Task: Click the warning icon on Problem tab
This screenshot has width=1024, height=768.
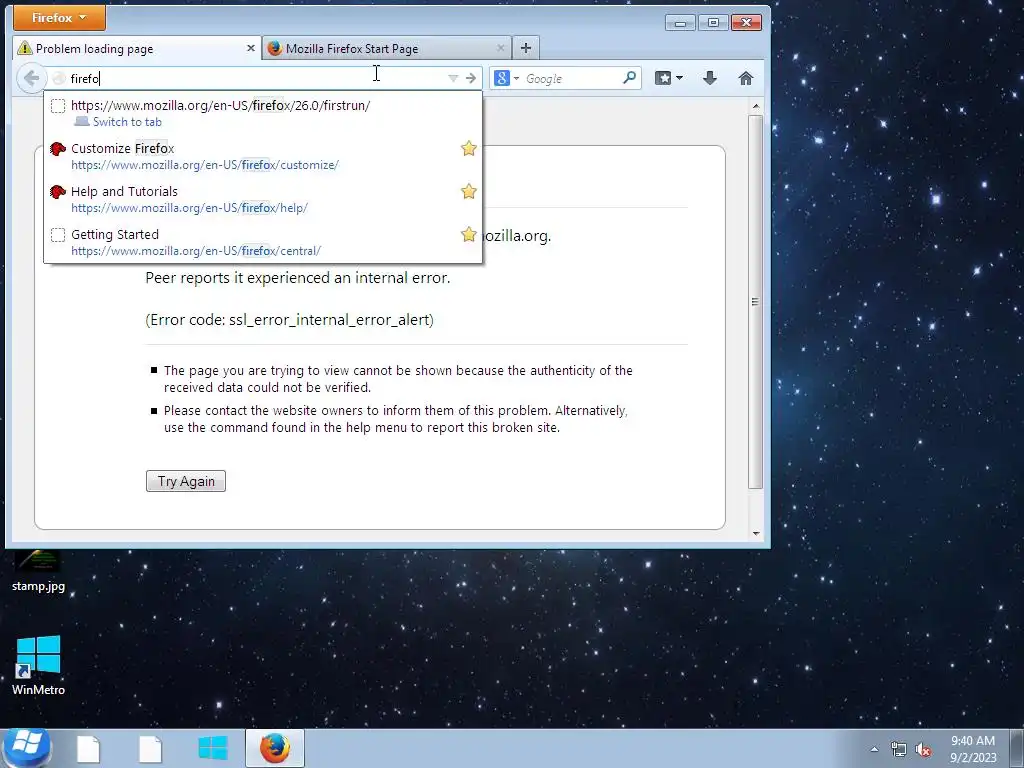Action: coord(25,48)
